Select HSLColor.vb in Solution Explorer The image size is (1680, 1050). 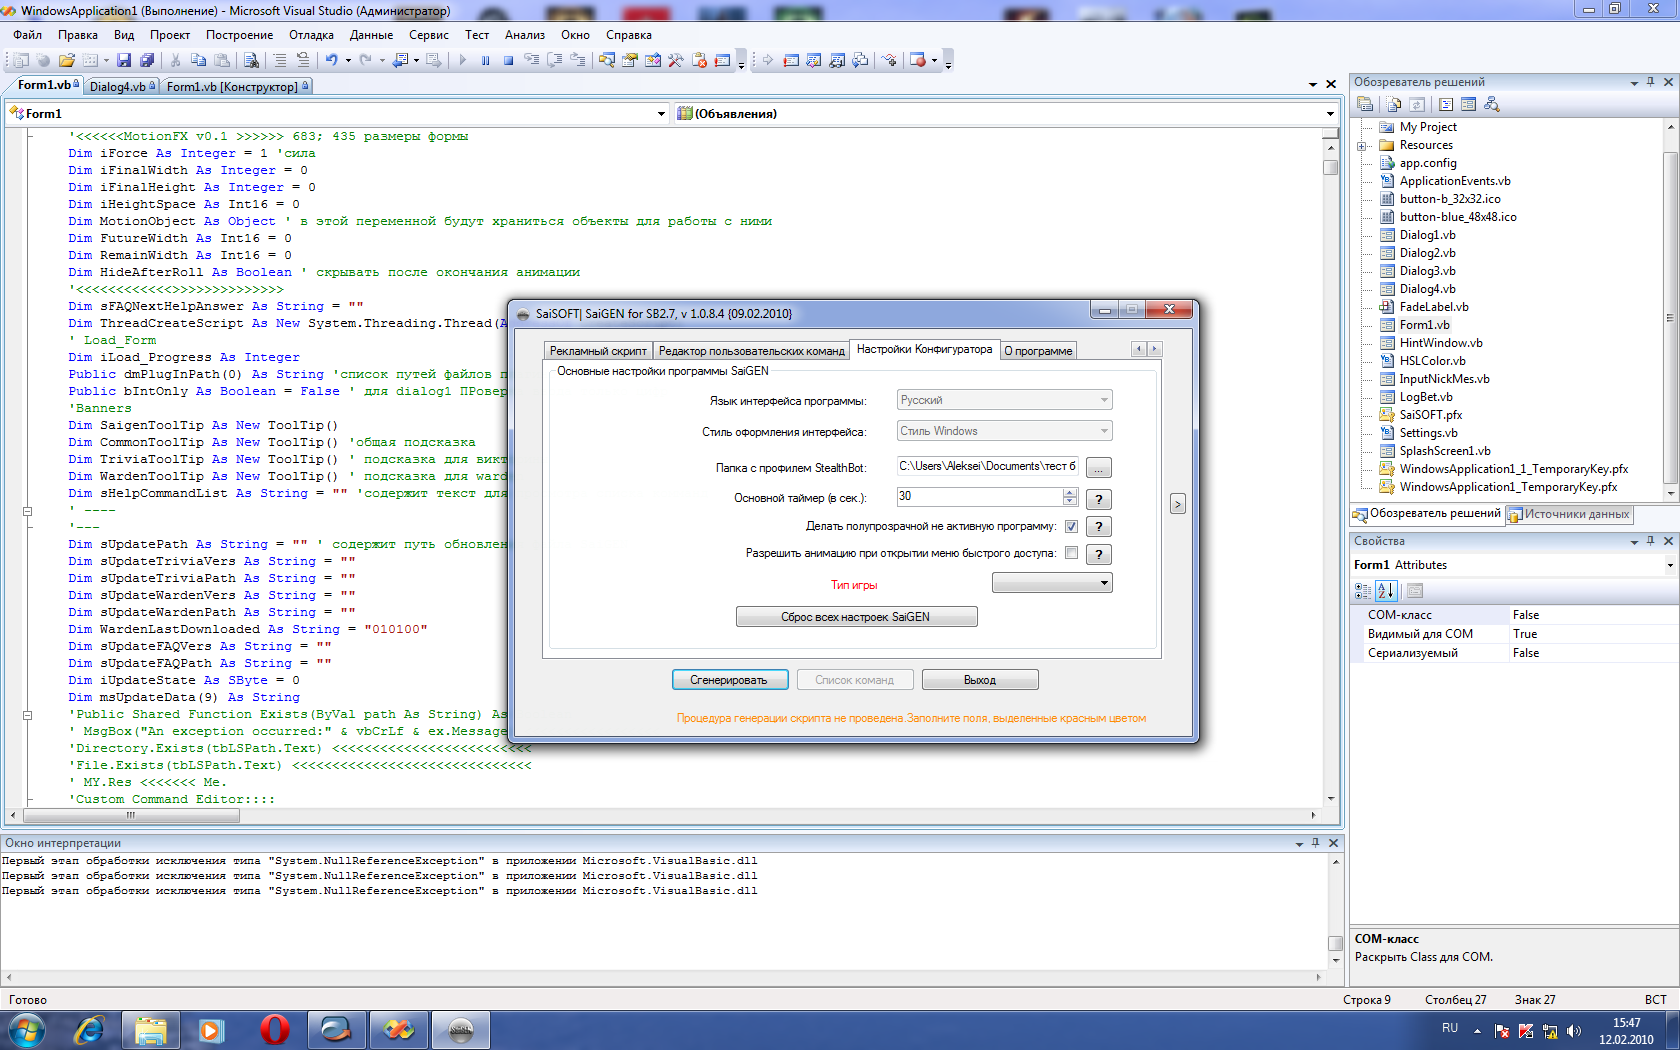tap(1432, 361)
